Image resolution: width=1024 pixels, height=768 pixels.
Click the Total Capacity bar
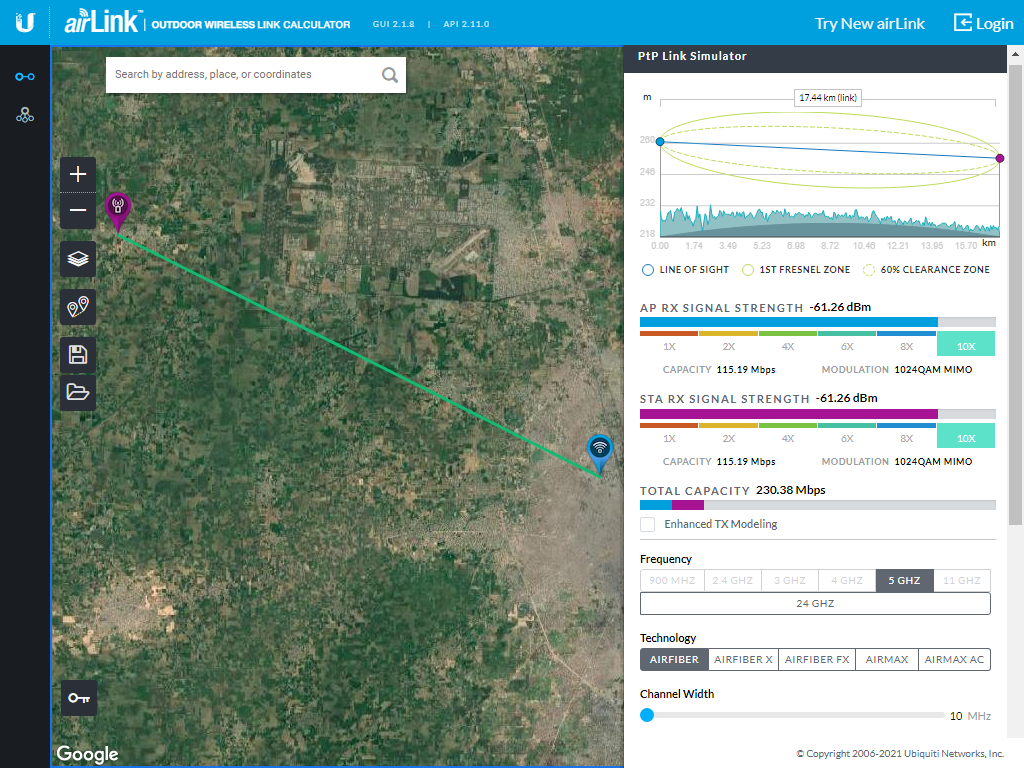click(x=818, y=505)
